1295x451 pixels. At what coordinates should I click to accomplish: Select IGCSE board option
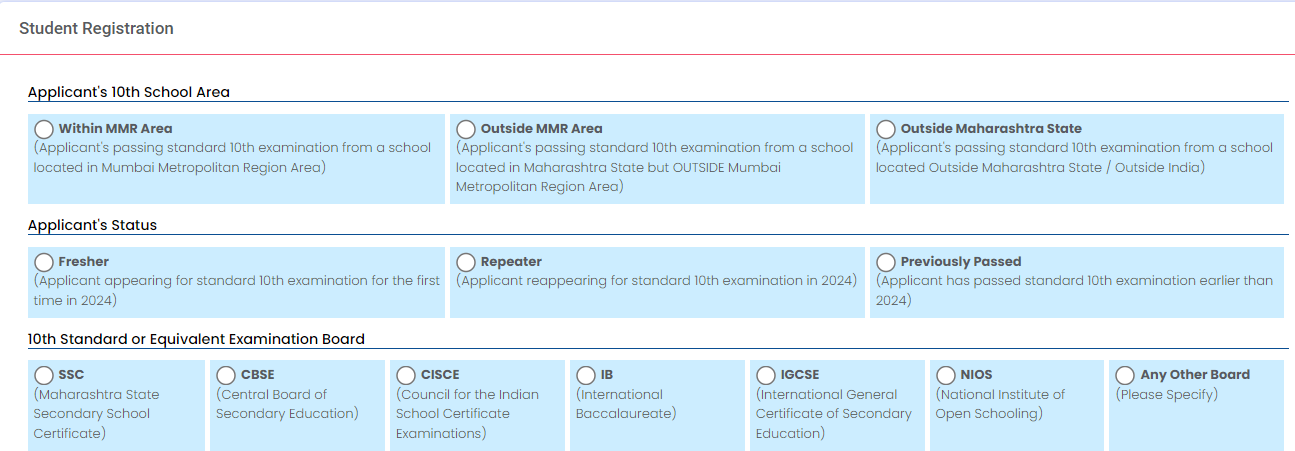(x=766, y=375)
